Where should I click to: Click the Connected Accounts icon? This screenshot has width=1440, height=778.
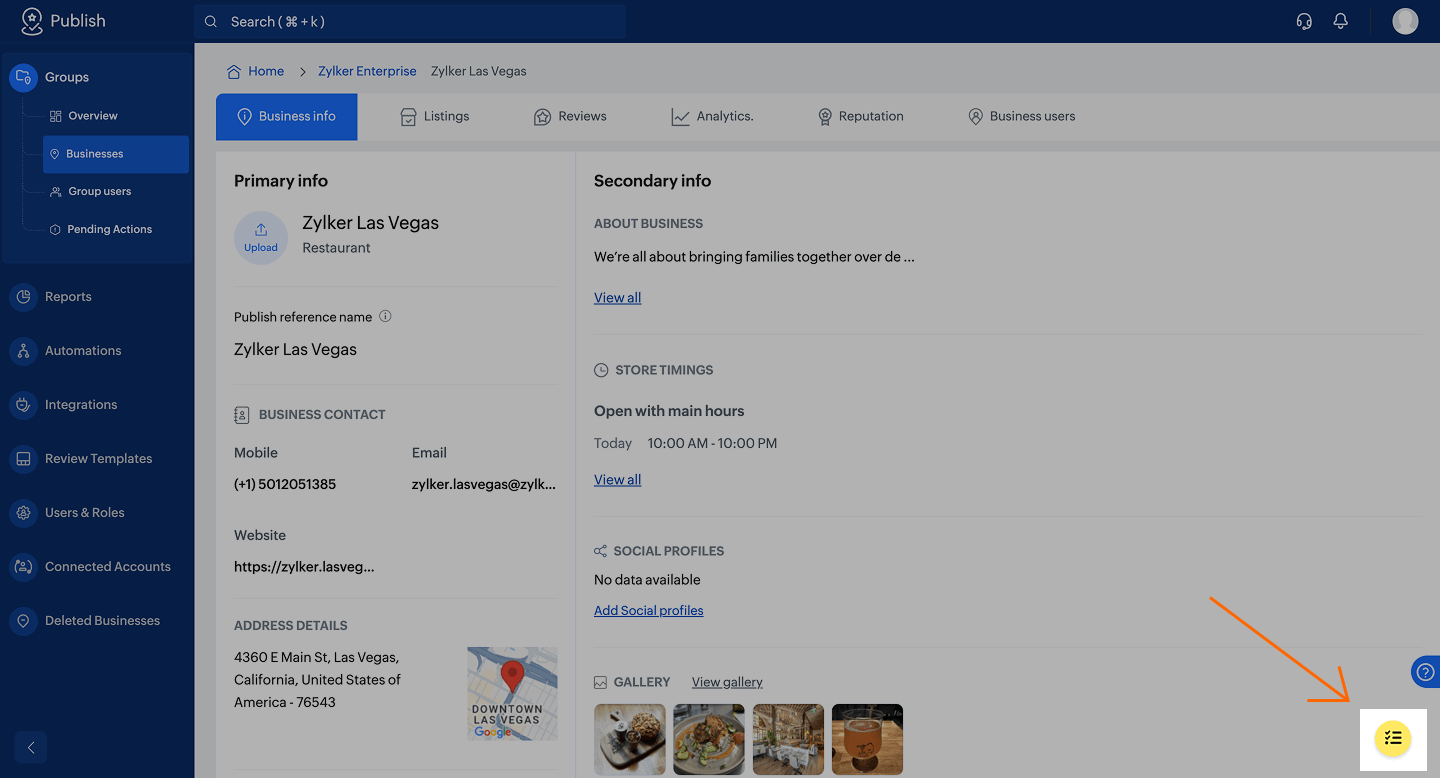click(x=23, y=567)
